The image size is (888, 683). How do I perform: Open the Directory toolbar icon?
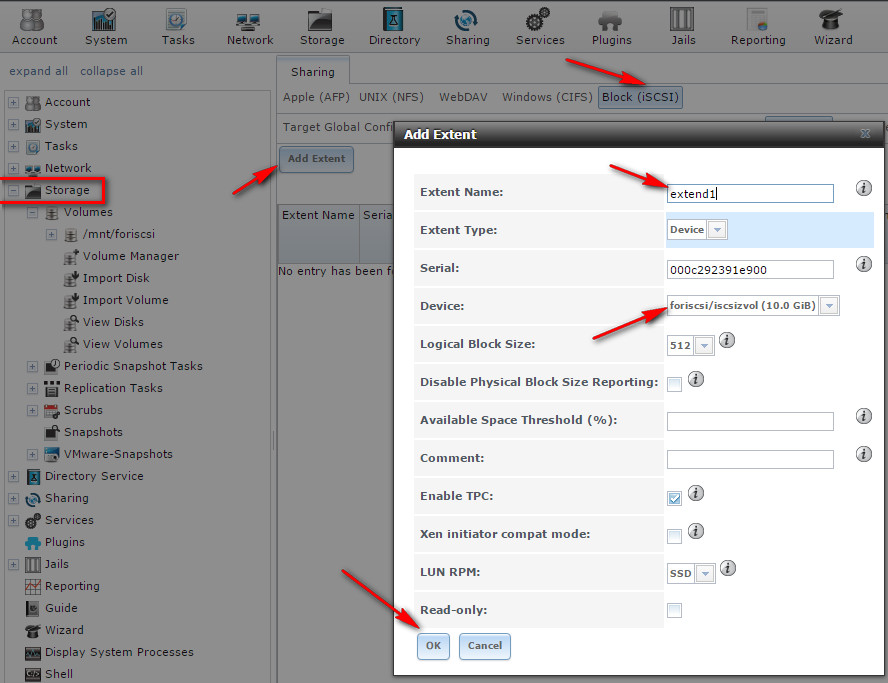(x=394, y=27)
